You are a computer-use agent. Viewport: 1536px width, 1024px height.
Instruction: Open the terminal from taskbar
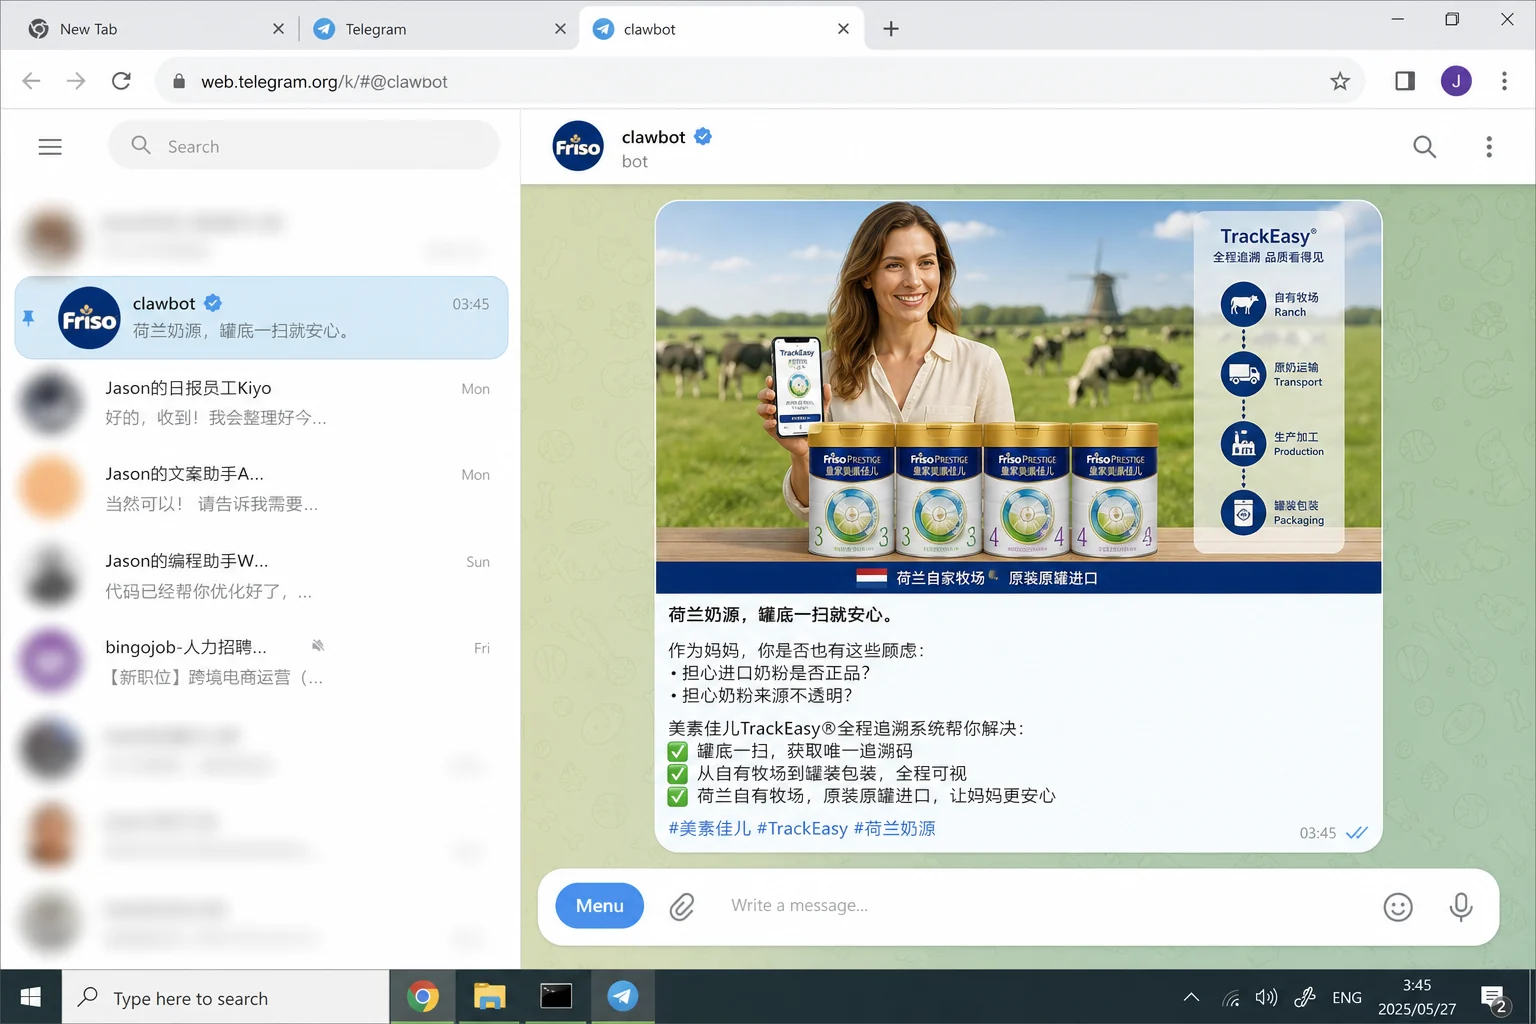[556, 997]
